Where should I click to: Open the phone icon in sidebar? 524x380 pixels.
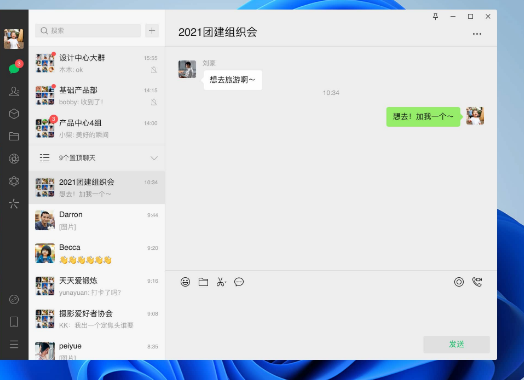[14, 322]
